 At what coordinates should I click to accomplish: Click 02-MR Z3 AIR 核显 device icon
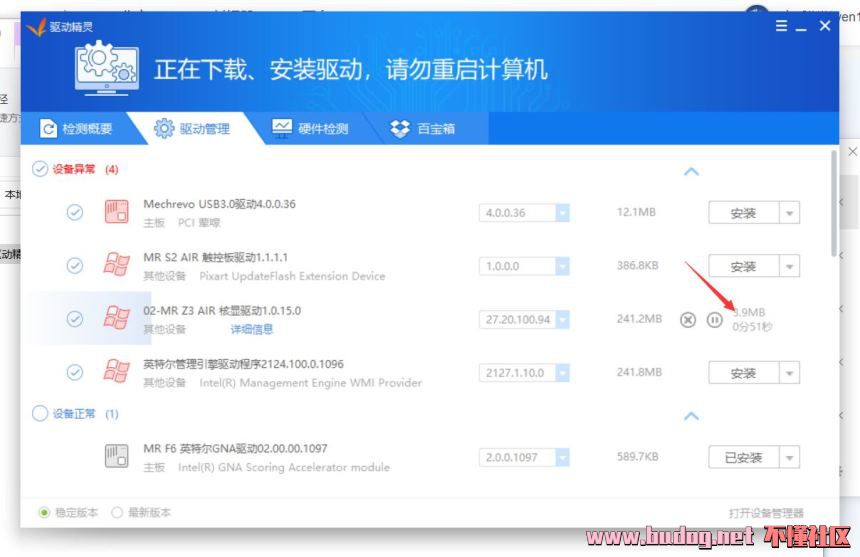coord(117,317)
